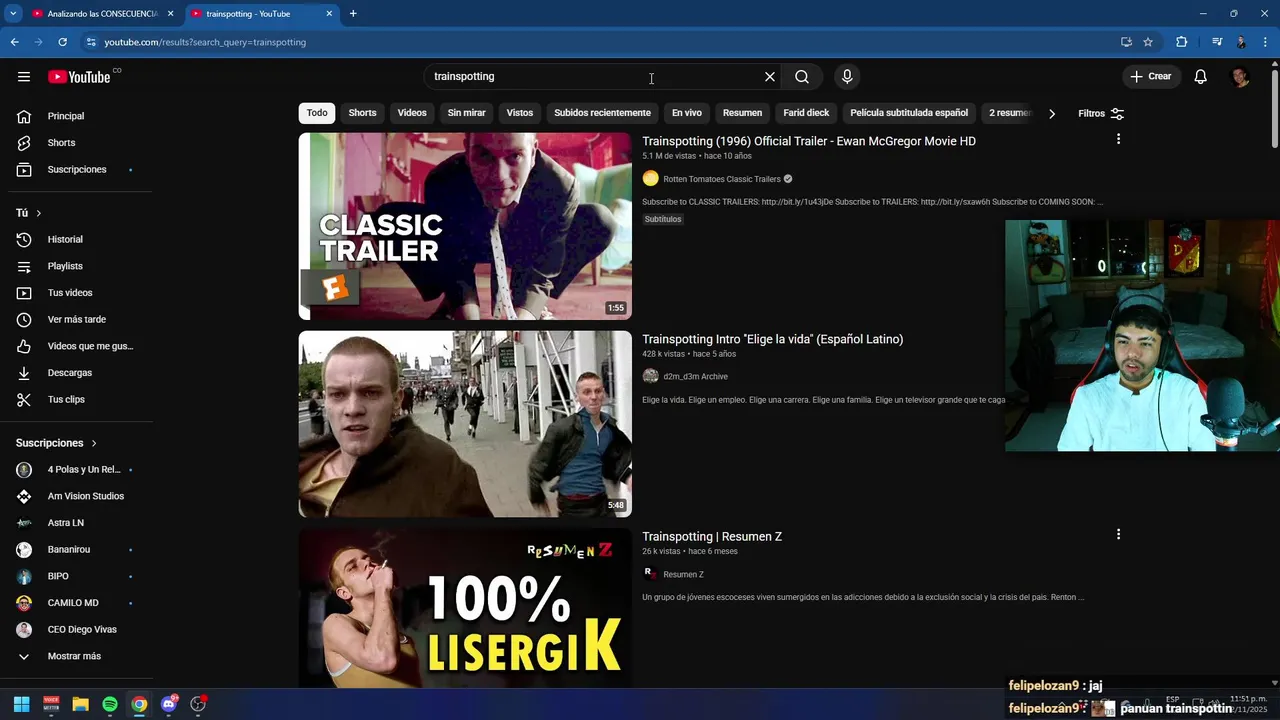This screenshot has width=1280, height=720.
Task: Go back in Chrome history
Action: 14,42
